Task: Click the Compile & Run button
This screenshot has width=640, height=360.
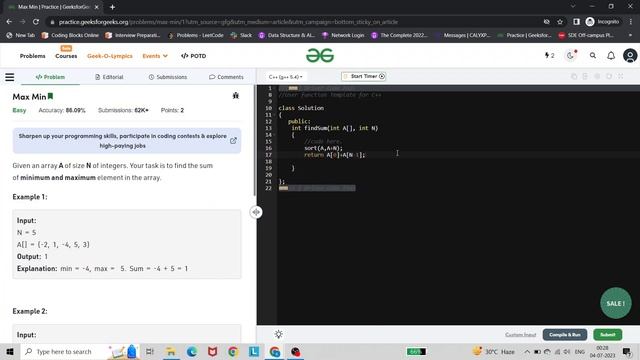Action: [565, 335]
